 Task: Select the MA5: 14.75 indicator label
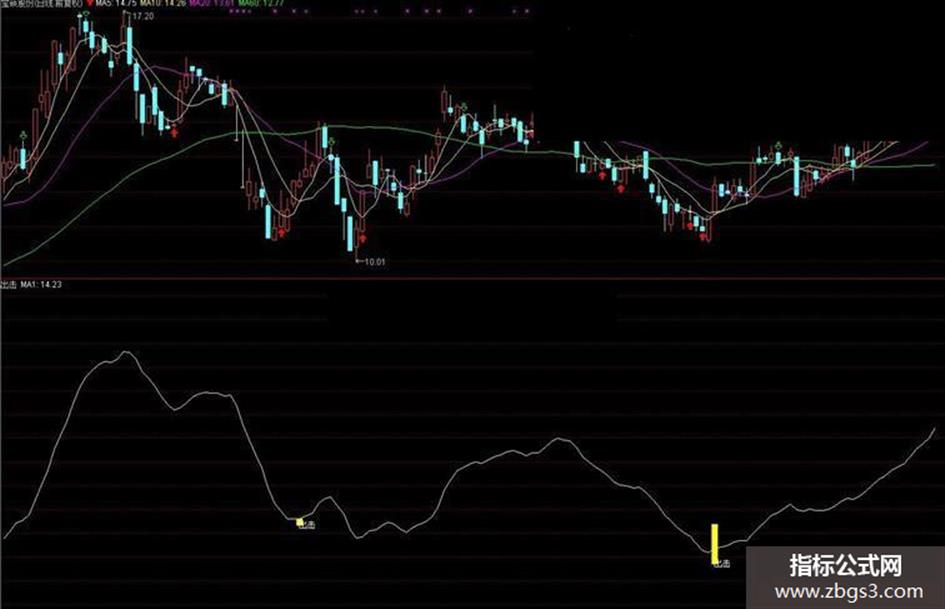[x=116, y=3]
